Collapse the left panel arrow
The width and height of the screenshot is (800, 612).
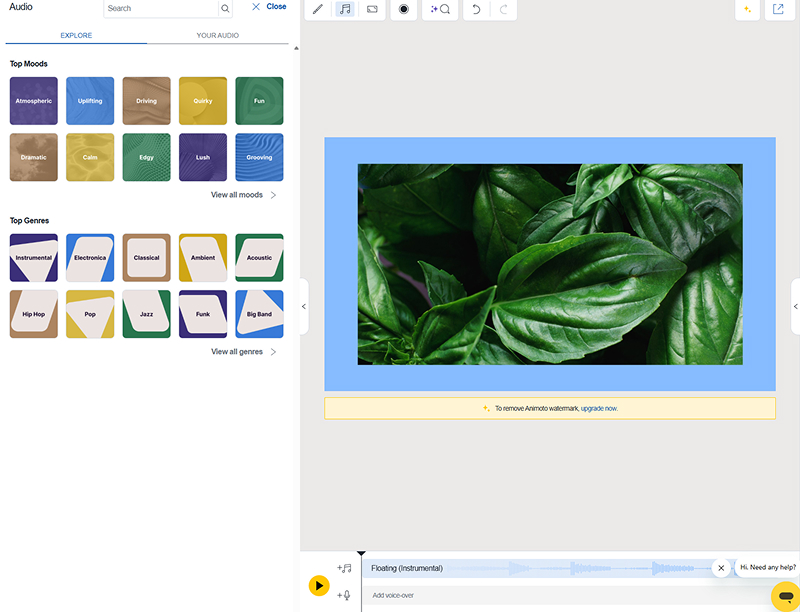pos(304,307)
